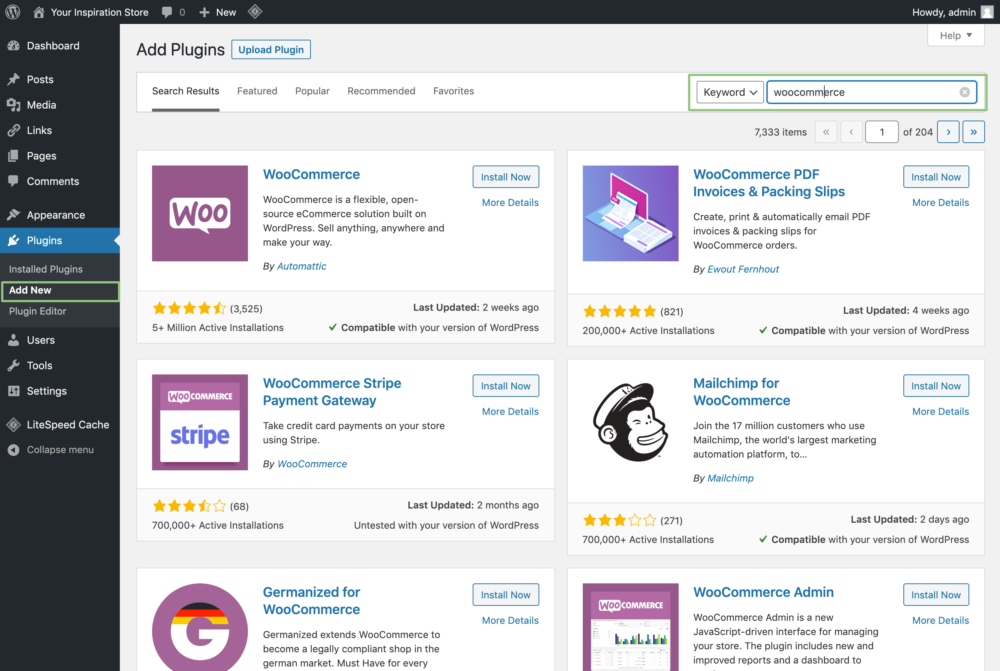Open the Ewout Fernhout author link
Image resolution: width=1000 pixels, height=671 pixels.
(743, 269)
